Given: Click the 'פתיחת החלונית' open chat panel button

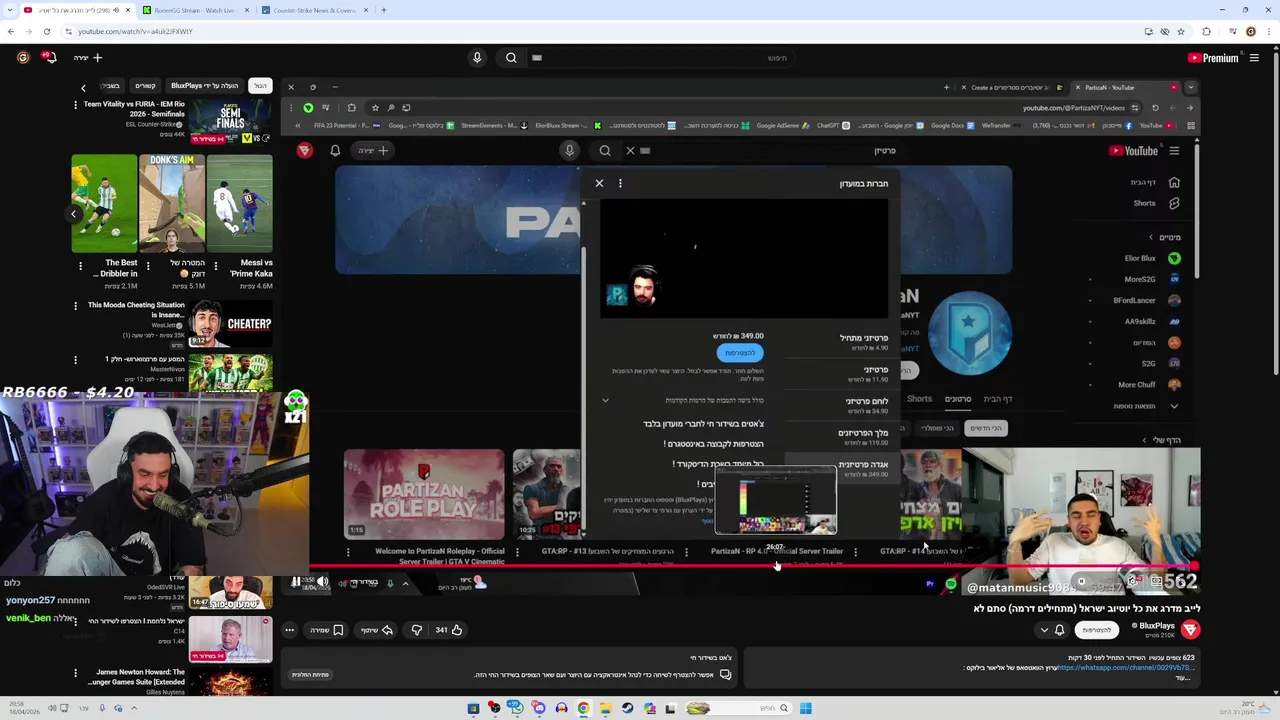Looking at the screenshot, I should pyautogui.click(x=310, y=675).
